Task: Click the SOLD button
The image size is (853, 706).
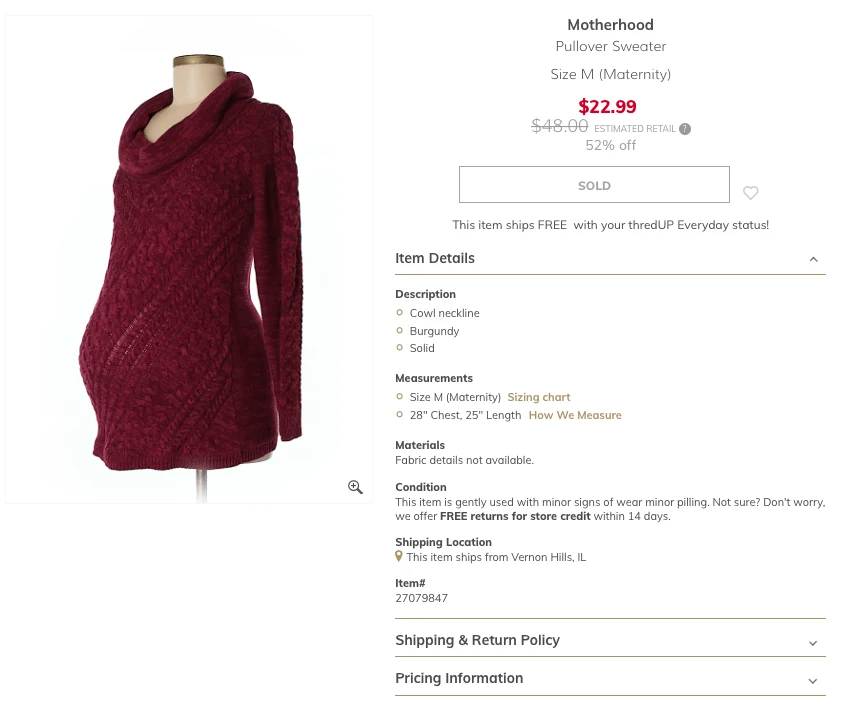Action: click(x=594, y=185)
